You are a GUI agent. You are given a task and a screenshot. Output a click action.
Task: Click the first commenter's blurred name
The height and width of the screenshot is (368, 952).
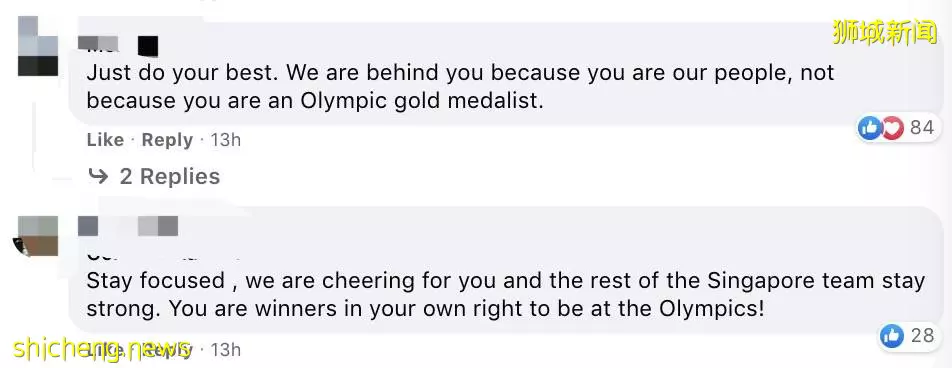click(118, 45)
